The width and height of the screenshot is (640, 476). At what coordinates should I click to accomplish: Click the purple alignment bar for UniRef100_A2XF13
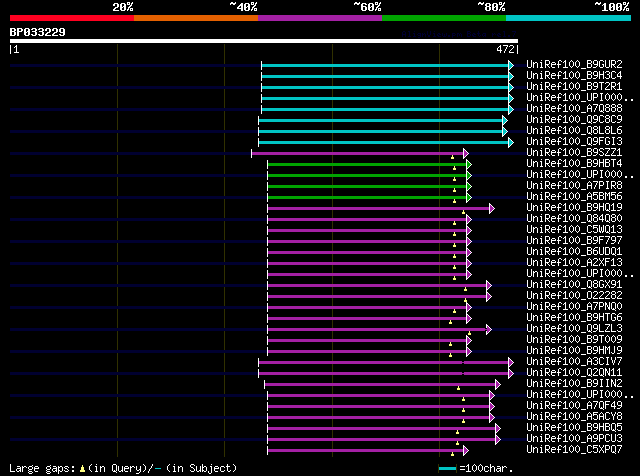(x=369, y=264)
